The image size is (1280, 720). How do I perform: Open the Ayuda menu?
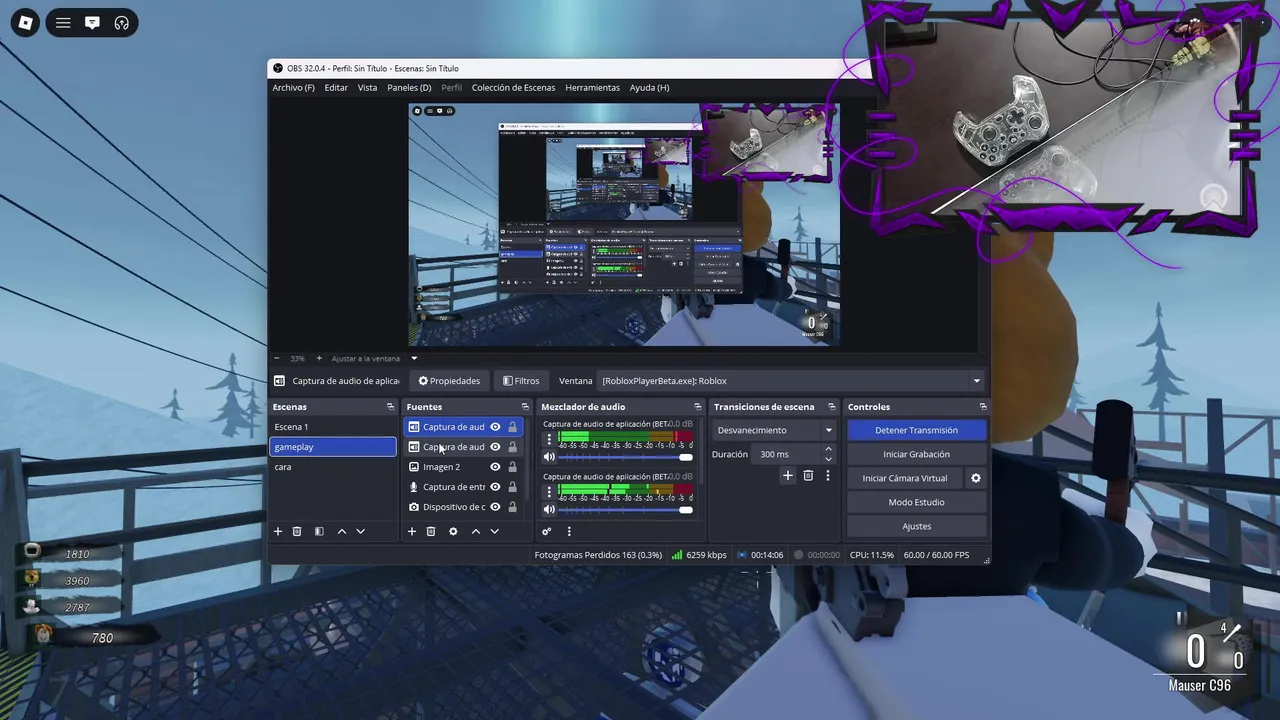[649, 87]
